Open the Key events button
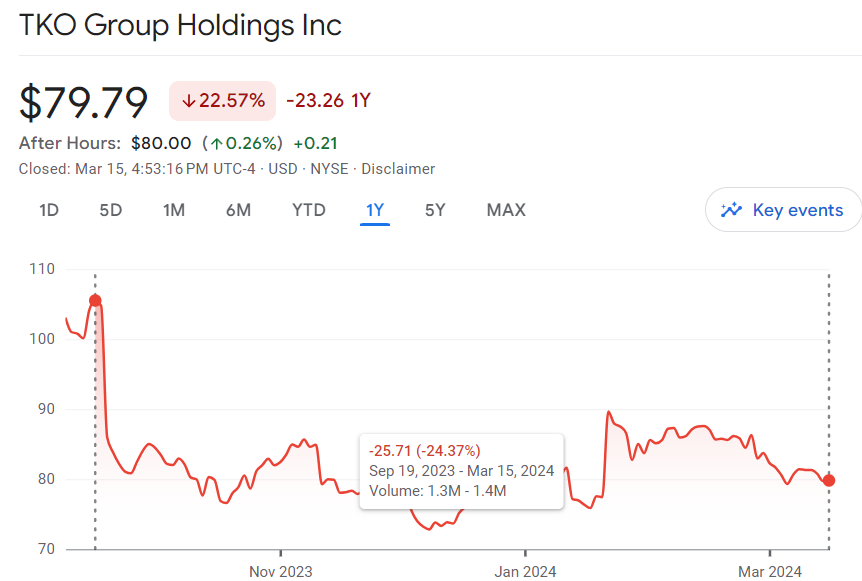862x581 pixels. (783, 210)
